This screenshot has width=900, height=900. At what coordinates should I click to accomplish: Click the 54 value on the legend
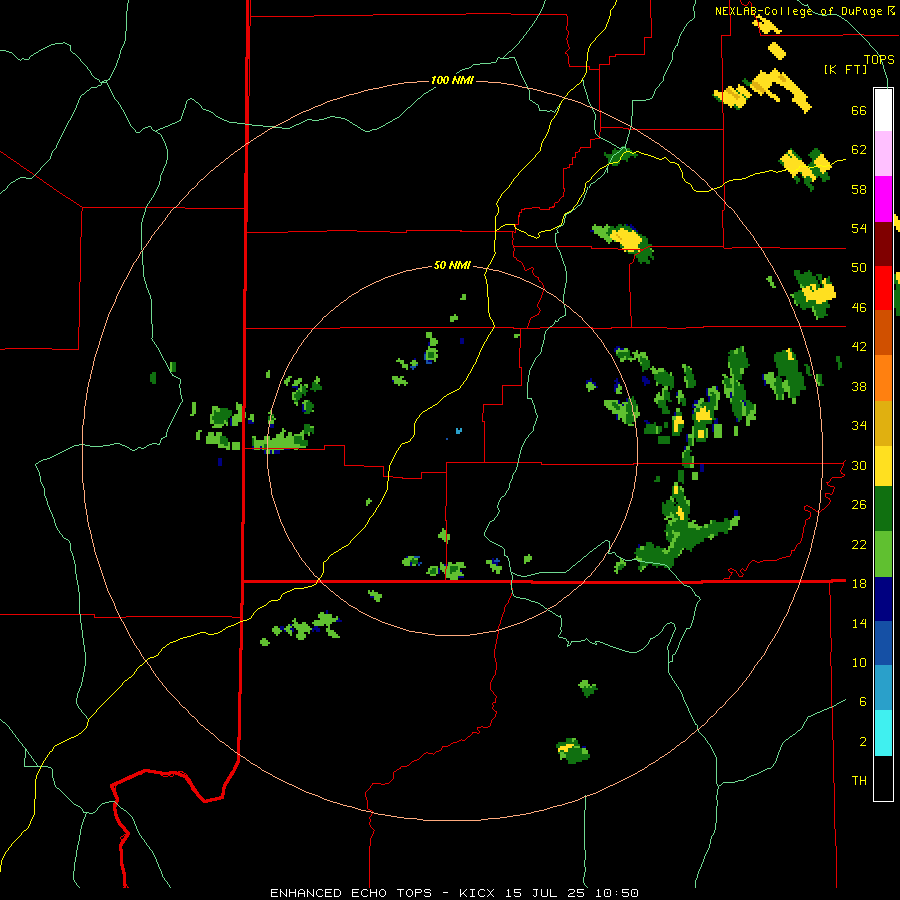point(859,228)
